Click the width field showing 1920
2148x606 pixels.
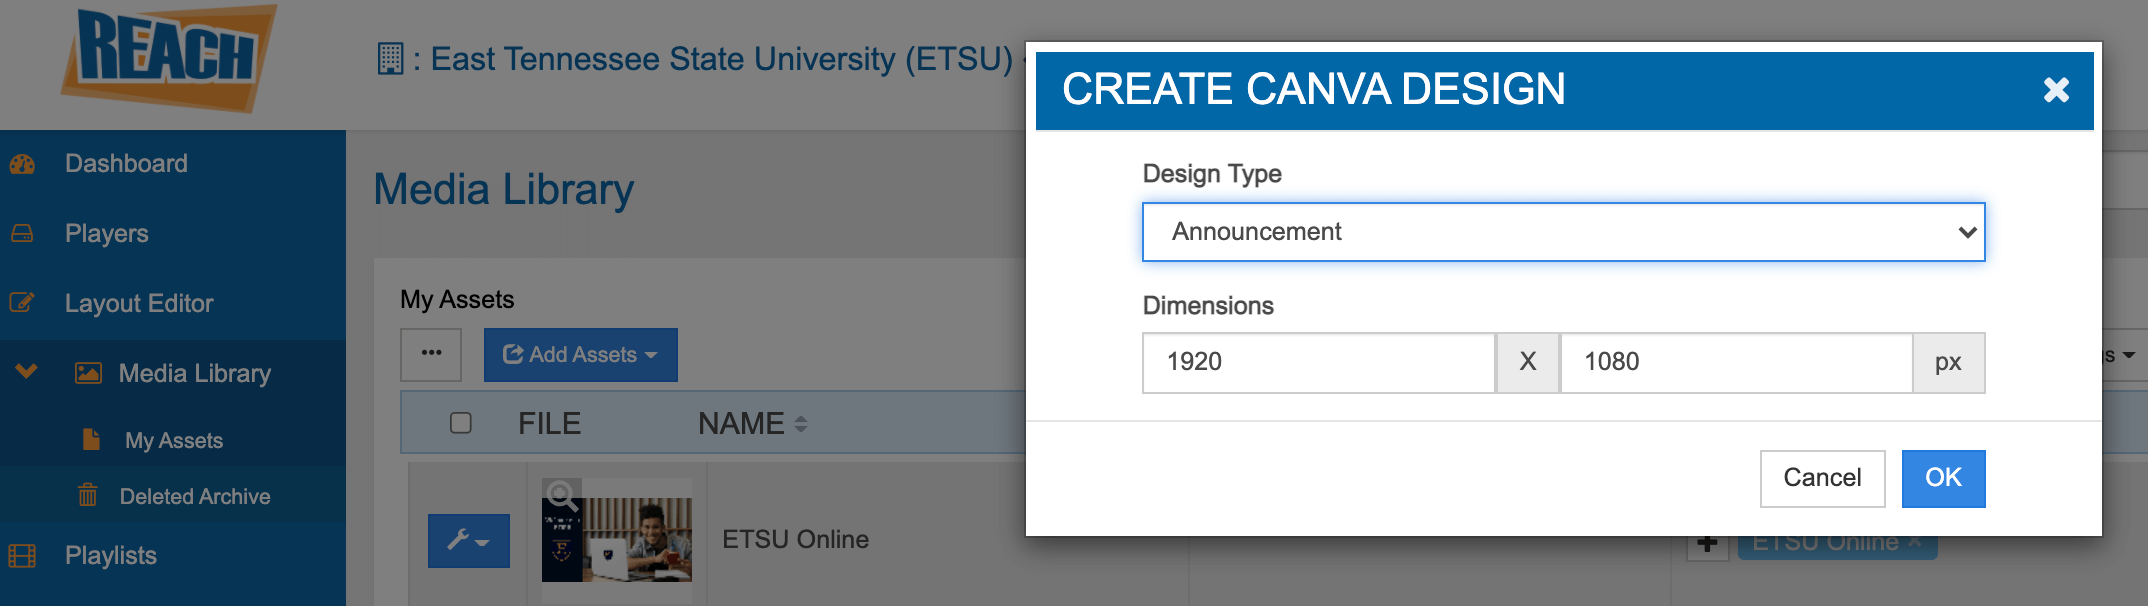point(1318,362)
